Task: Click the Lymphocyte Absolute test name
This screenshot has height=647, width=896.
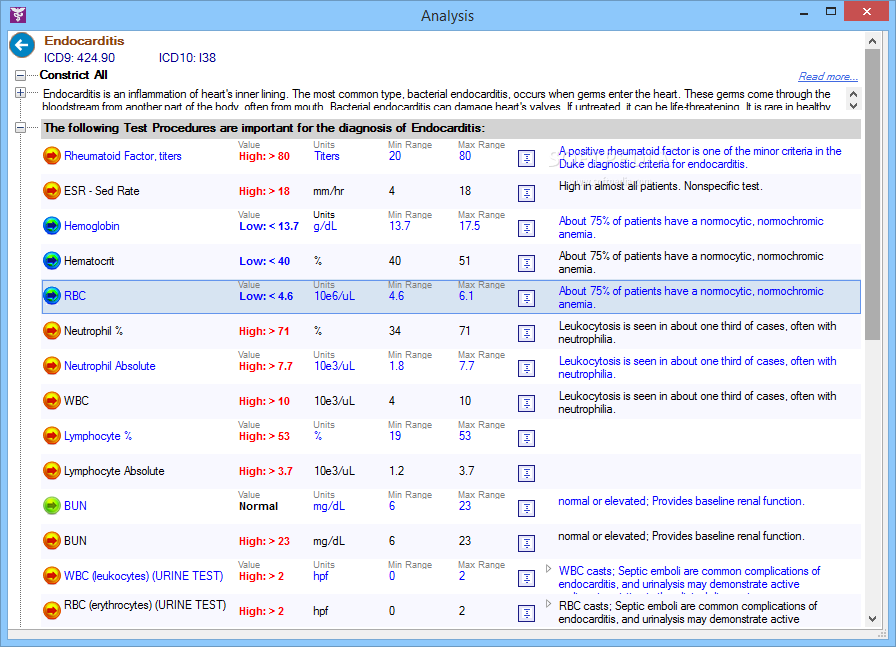Action: 114,471
